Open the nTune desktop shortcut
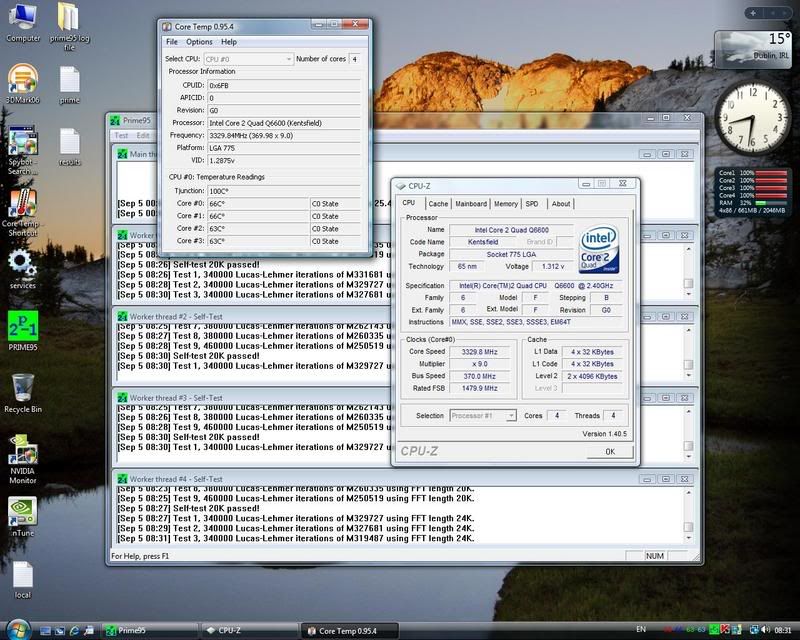This screenshot has height=640, width=800. 23,516
